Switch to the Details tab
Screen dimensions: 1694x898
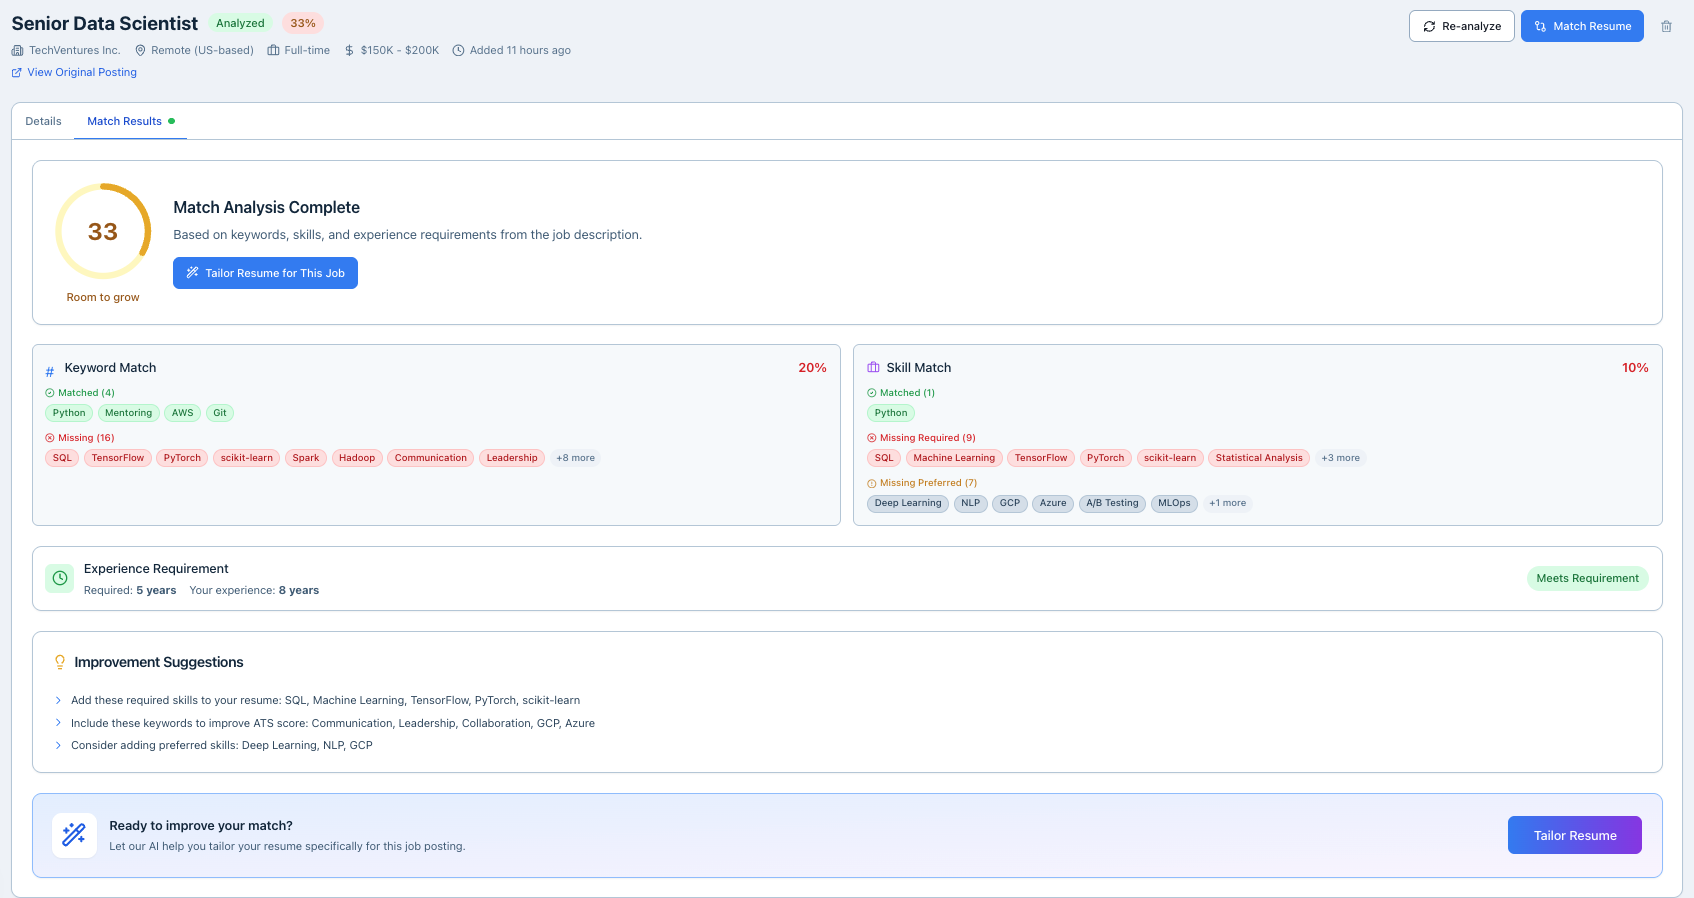point(43,121)
